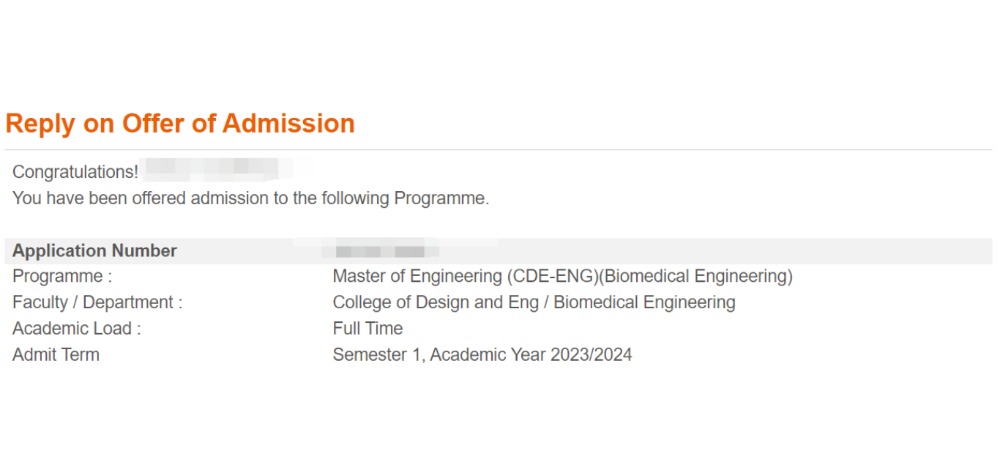Viewport: 1000px width, 464px height.
Task: Click the Congratulations! greeting text
Action: click(75, 172)
